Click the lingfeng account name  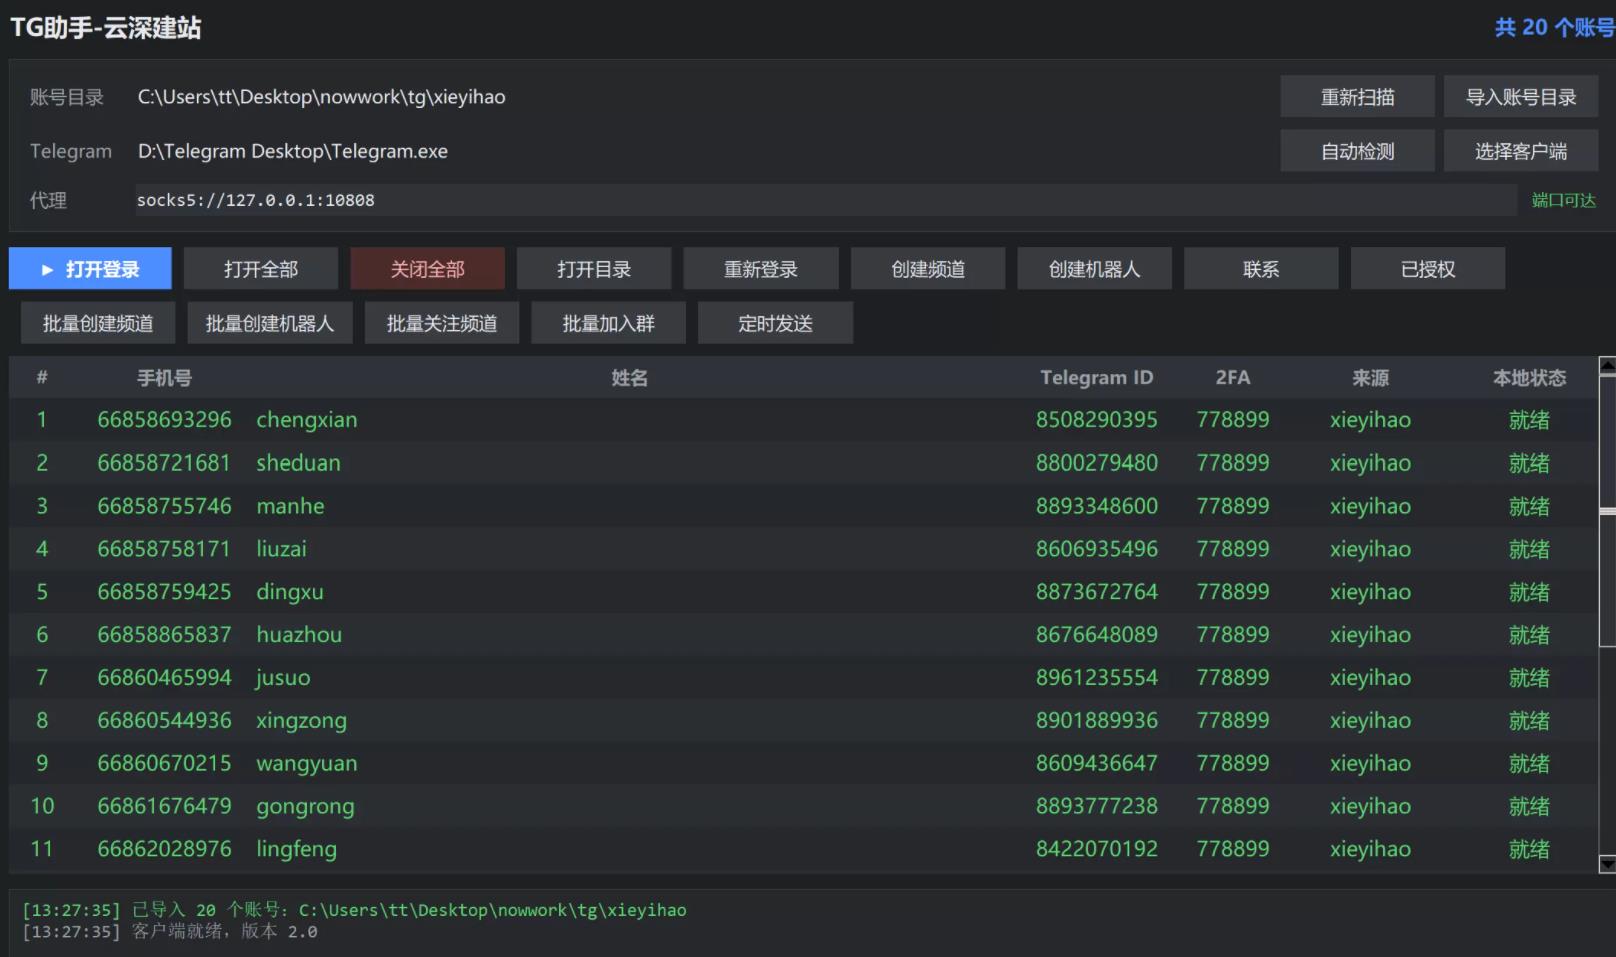coord(296,850)
